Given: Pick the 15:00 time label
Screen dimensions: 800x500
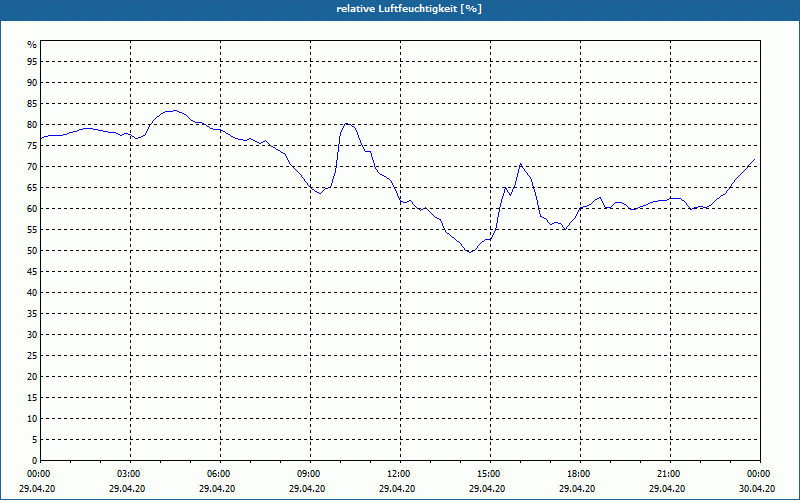Looking at the screenshot, I should pyautogui.click(x=488, y=474).
